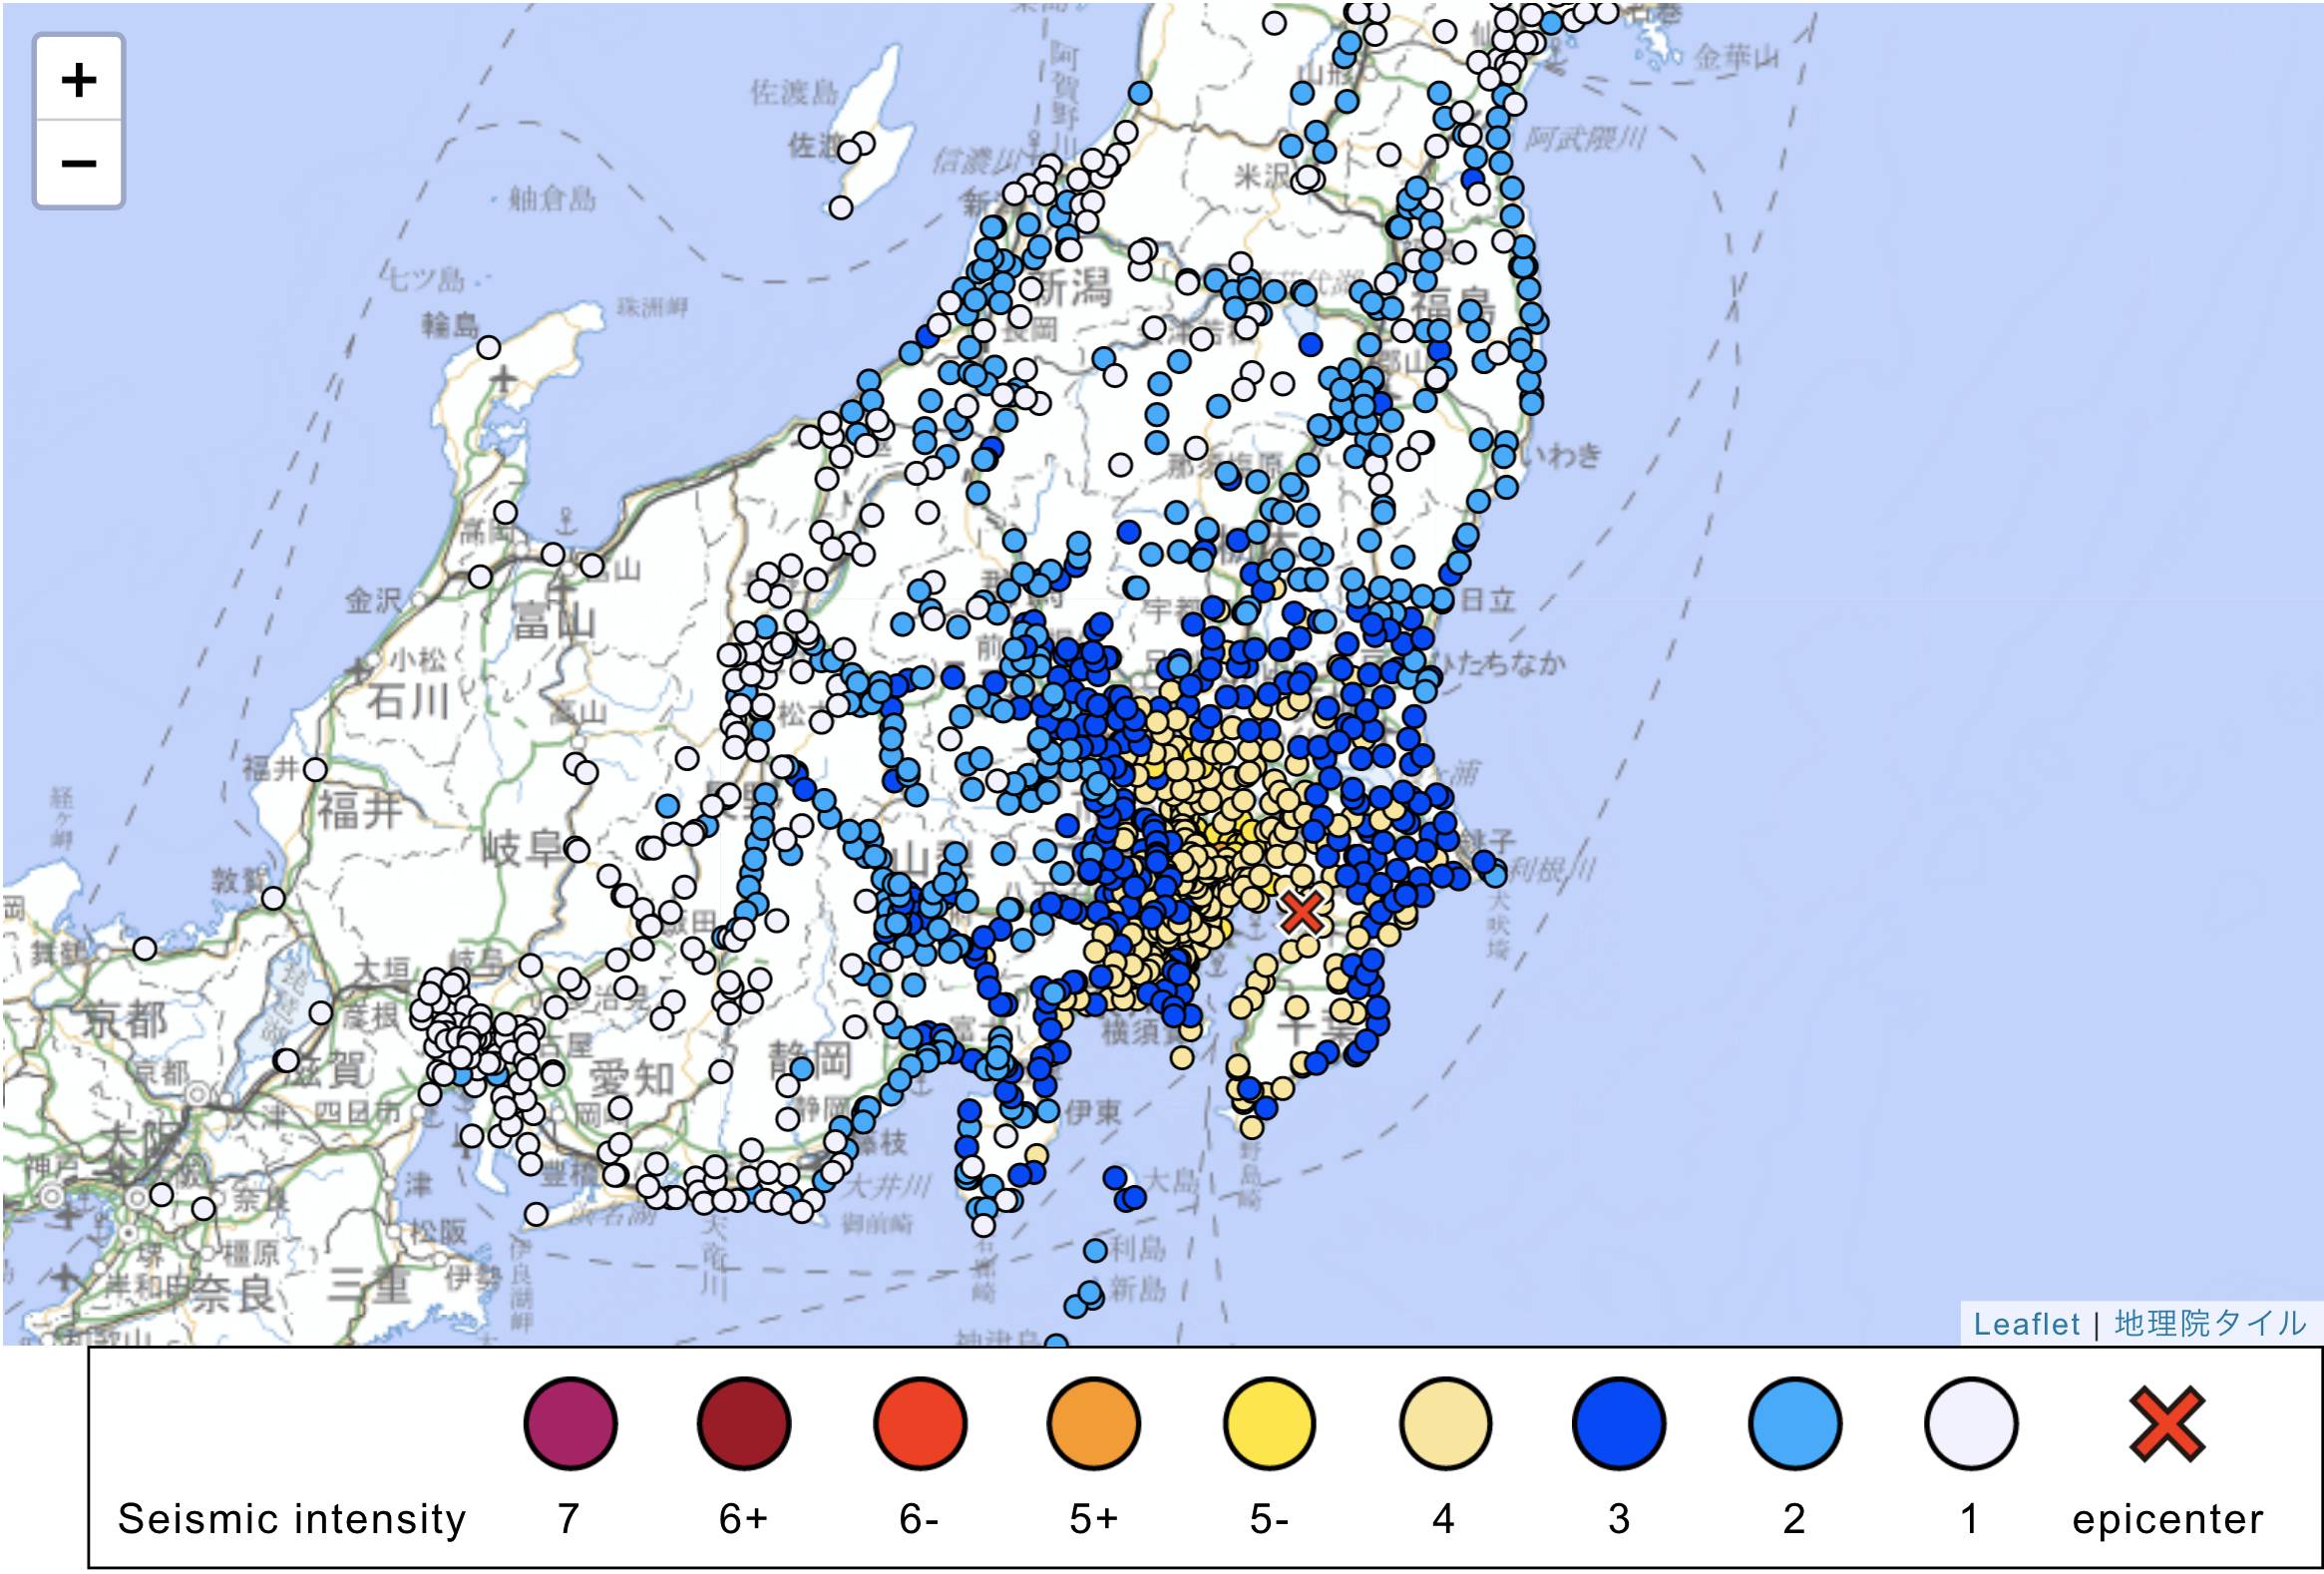Click the intensity 6+ dark red legend circle
Image resolution: width=2324 pixels, height=1574 pixels.
(744, 1423)
